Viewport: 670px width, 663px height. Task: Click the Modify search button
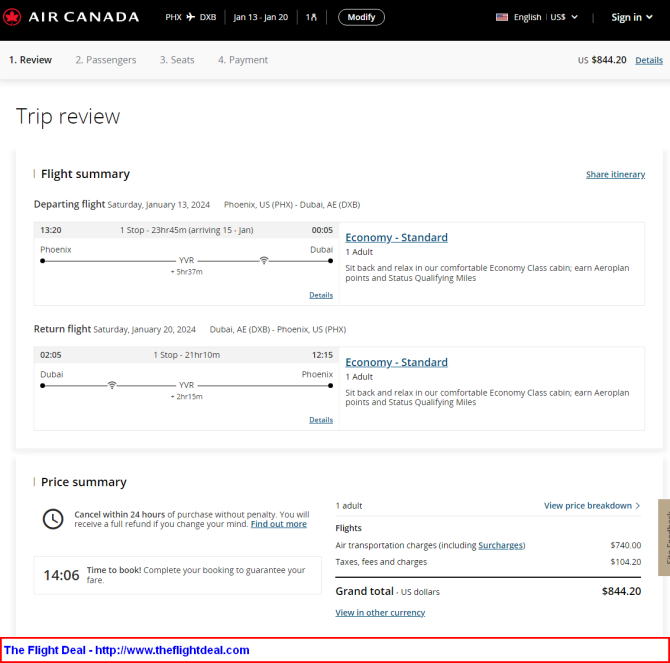pyautogui.click(x=361, y=17)
